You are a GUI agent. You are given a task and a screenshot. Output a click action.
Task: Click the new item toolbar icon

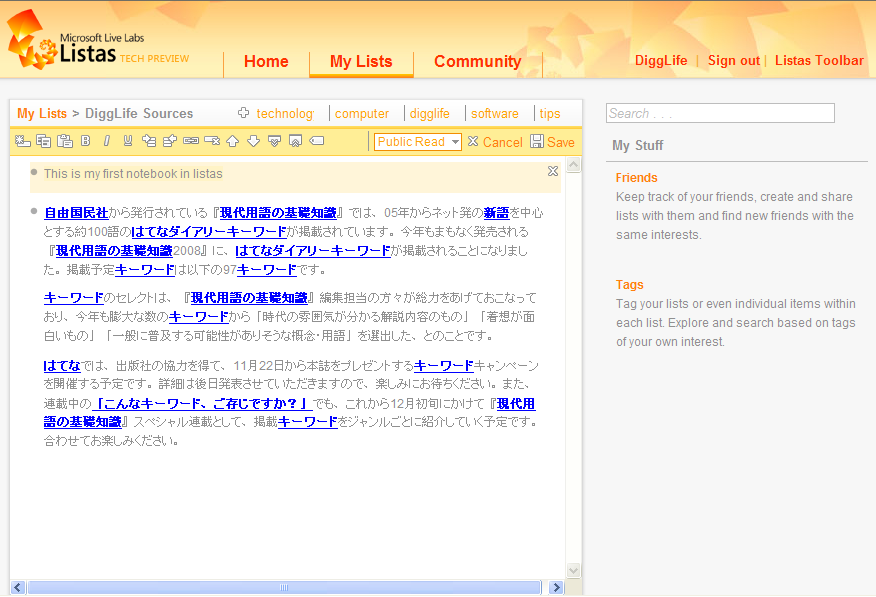22,141
